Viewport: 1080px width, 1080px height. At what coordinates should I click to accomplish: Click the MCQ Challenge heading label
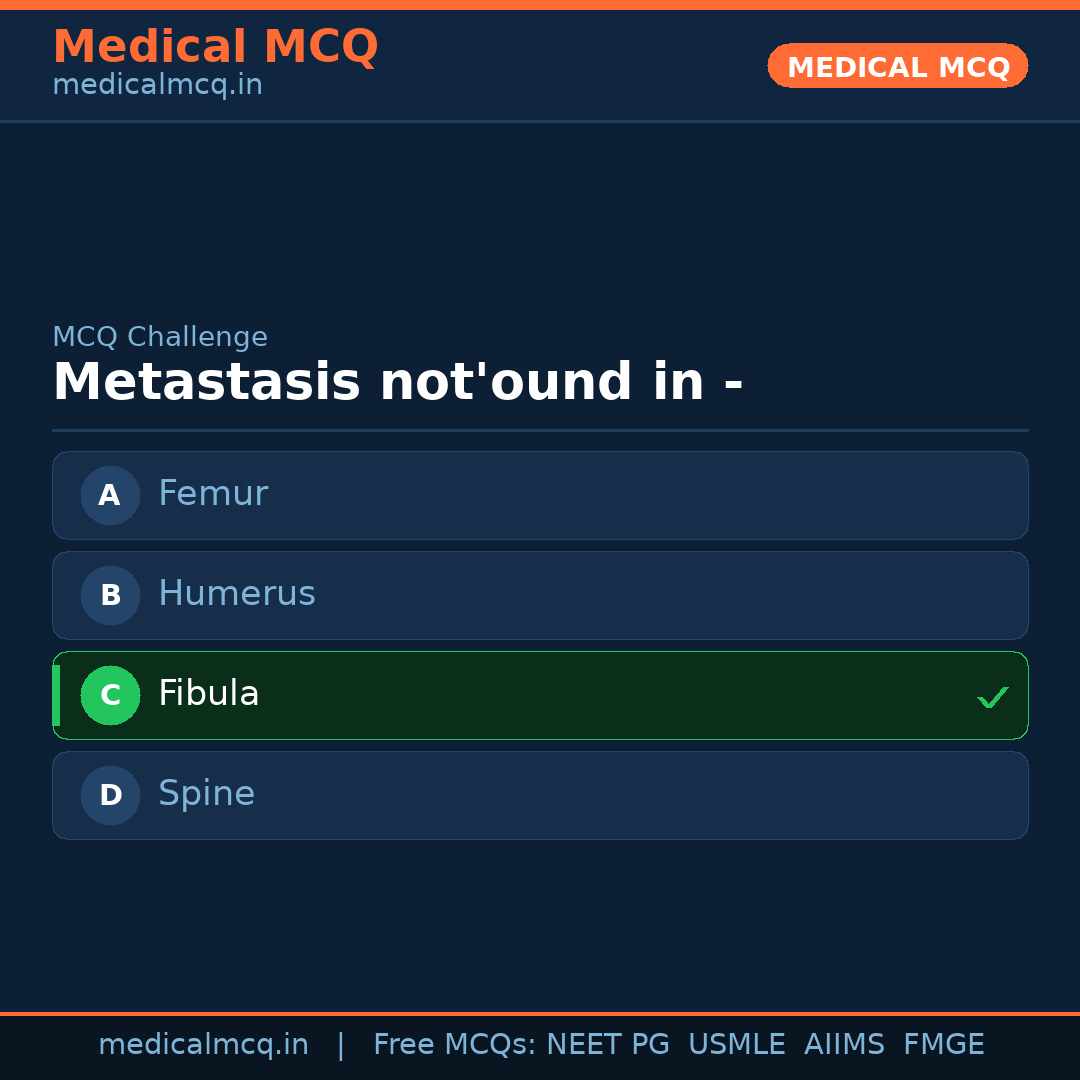(160, 337)
